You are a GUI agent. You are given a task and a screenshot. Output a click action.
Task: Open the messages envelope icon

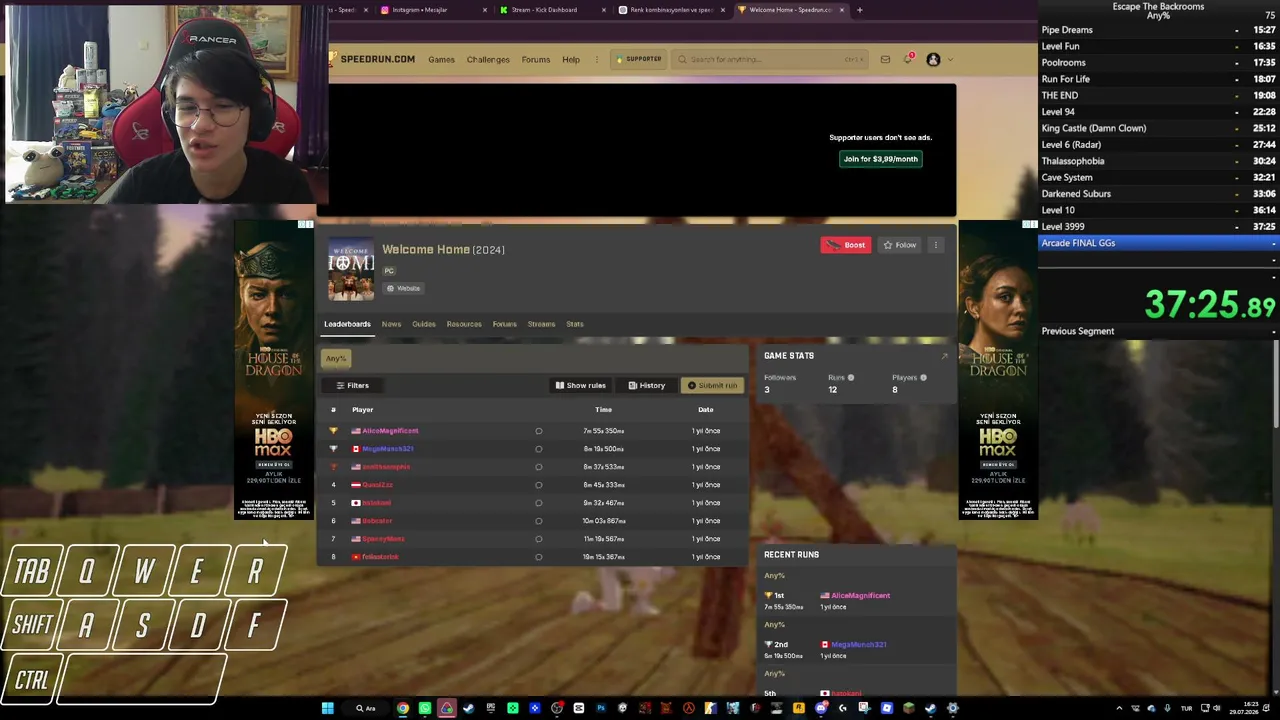tap(885, 60)
